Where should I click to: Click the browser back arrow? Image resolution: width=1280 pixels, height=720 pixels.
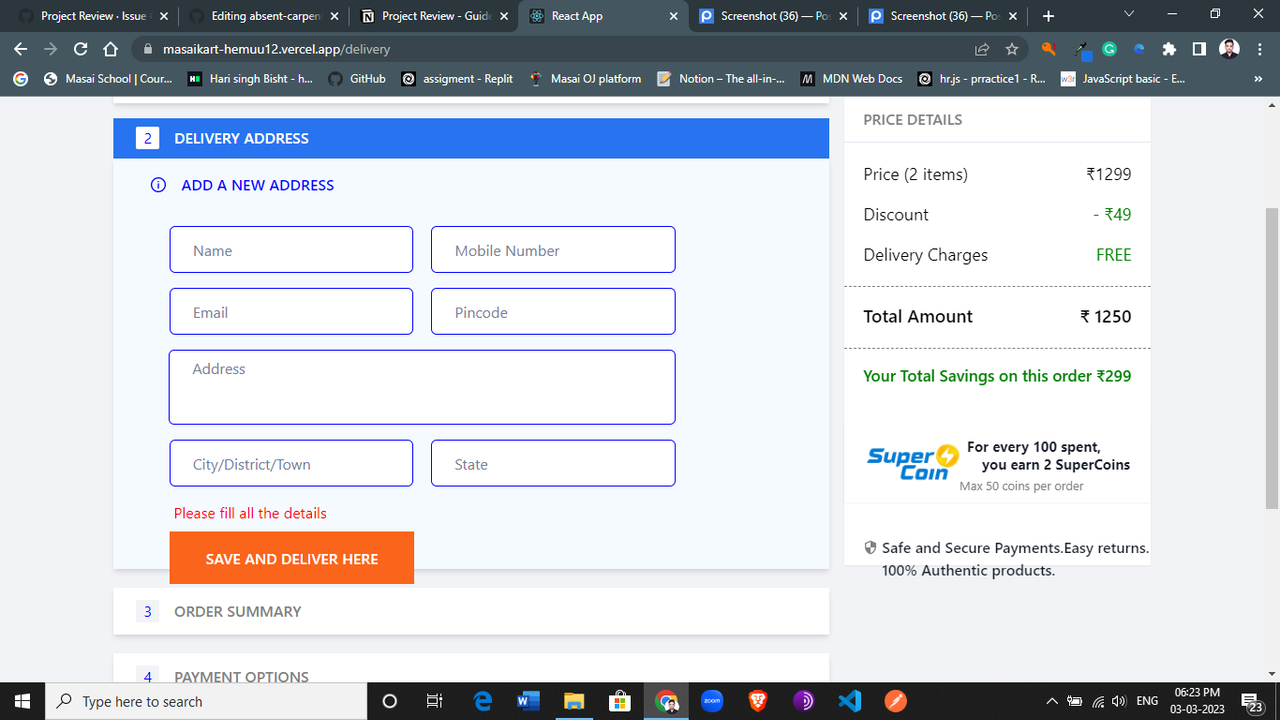[x=21, y=49]
